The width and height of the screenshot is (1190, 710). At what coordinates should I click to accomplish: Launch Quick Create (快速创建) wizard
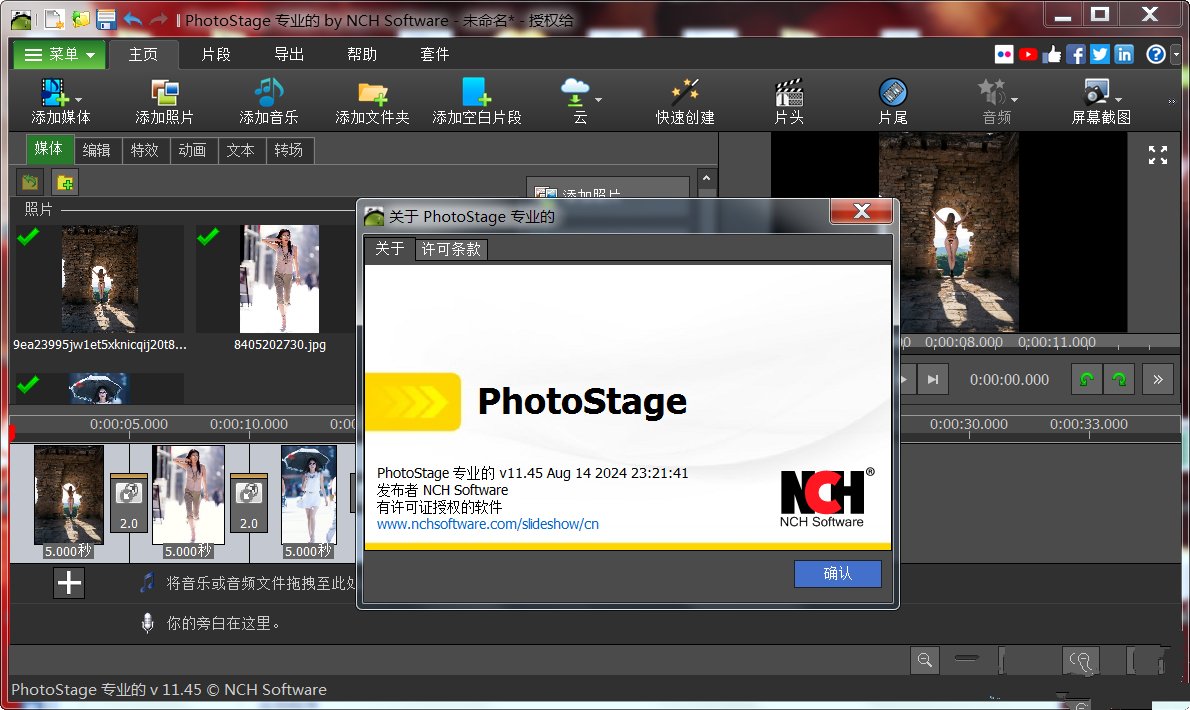[x=685, y=93]
